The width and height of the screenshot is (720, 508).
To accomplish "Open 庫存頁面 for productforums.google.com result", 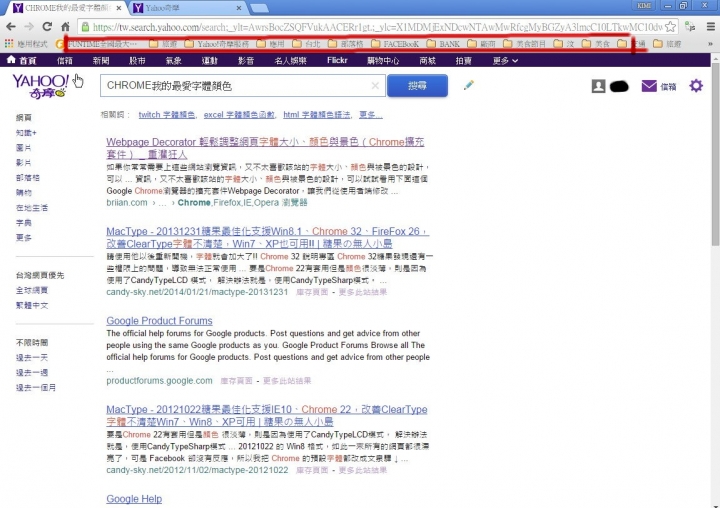I will tap(236, 381).
